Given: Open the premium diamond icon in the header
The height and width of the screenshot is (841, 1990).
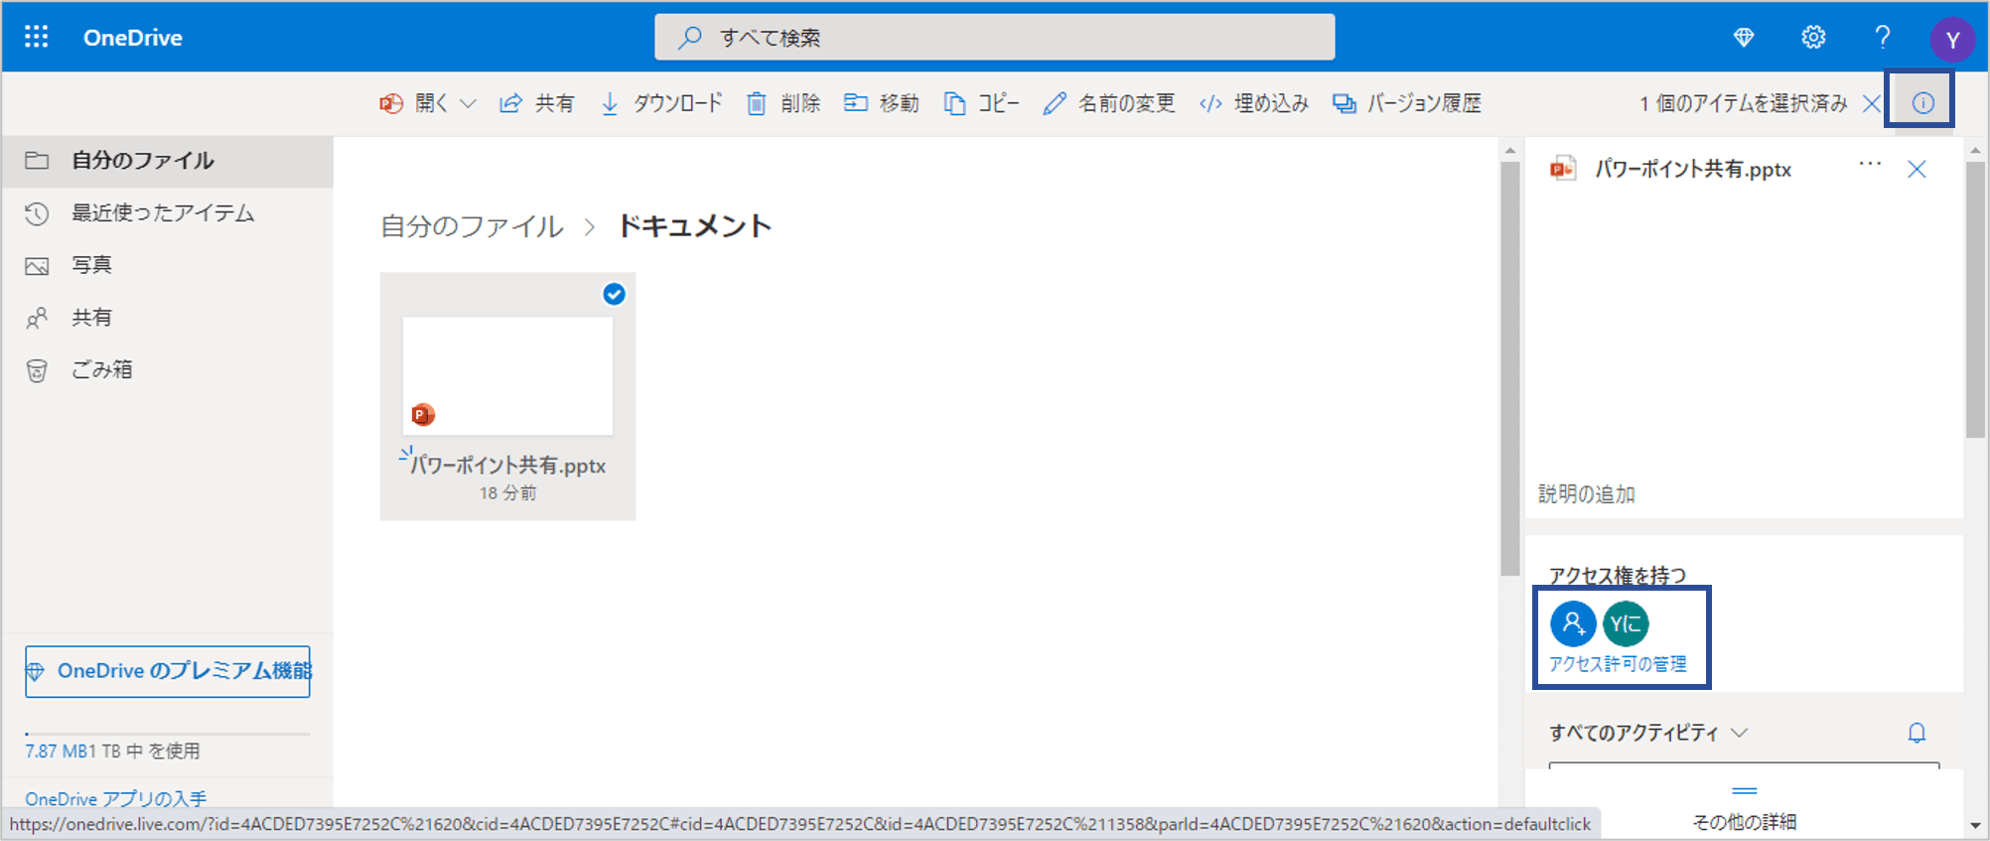Looking at the screenshot, I should (x=1743, y=38).
